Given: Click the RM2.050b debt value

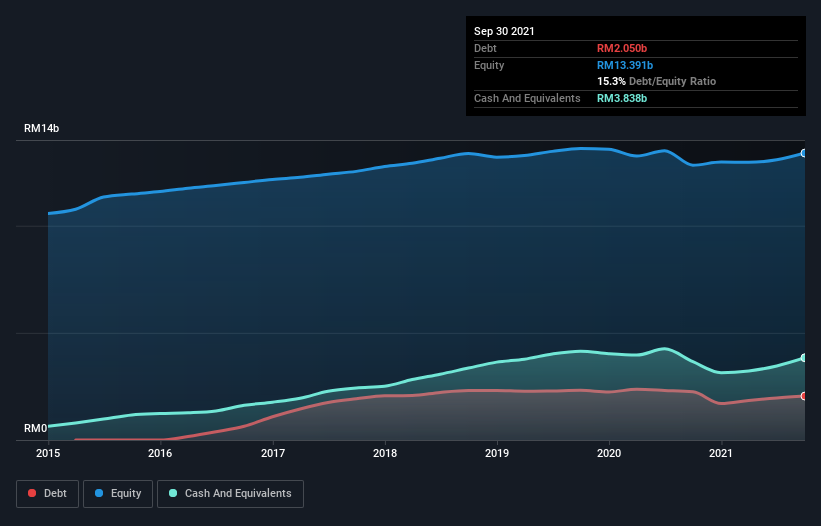Looking at the screenshot, I should coord(622,48).
